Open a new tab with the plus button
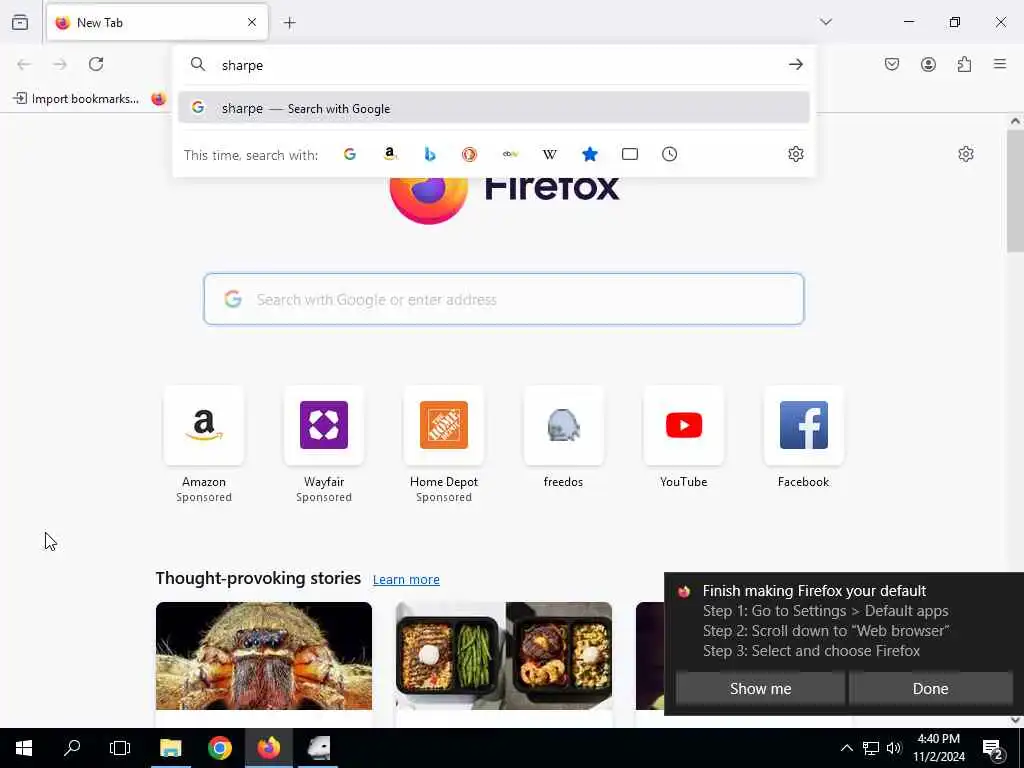This screenshot has width=1024, height=768. click(290, 23)
